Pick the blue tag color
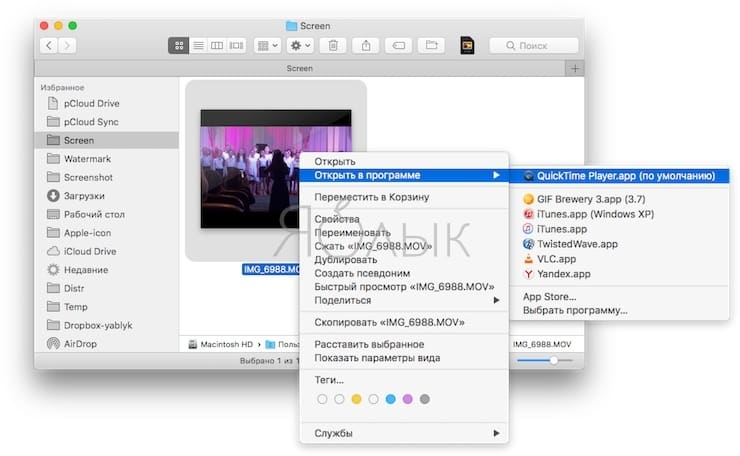Viewport: 740px width, 456px height. pos(390,399)
